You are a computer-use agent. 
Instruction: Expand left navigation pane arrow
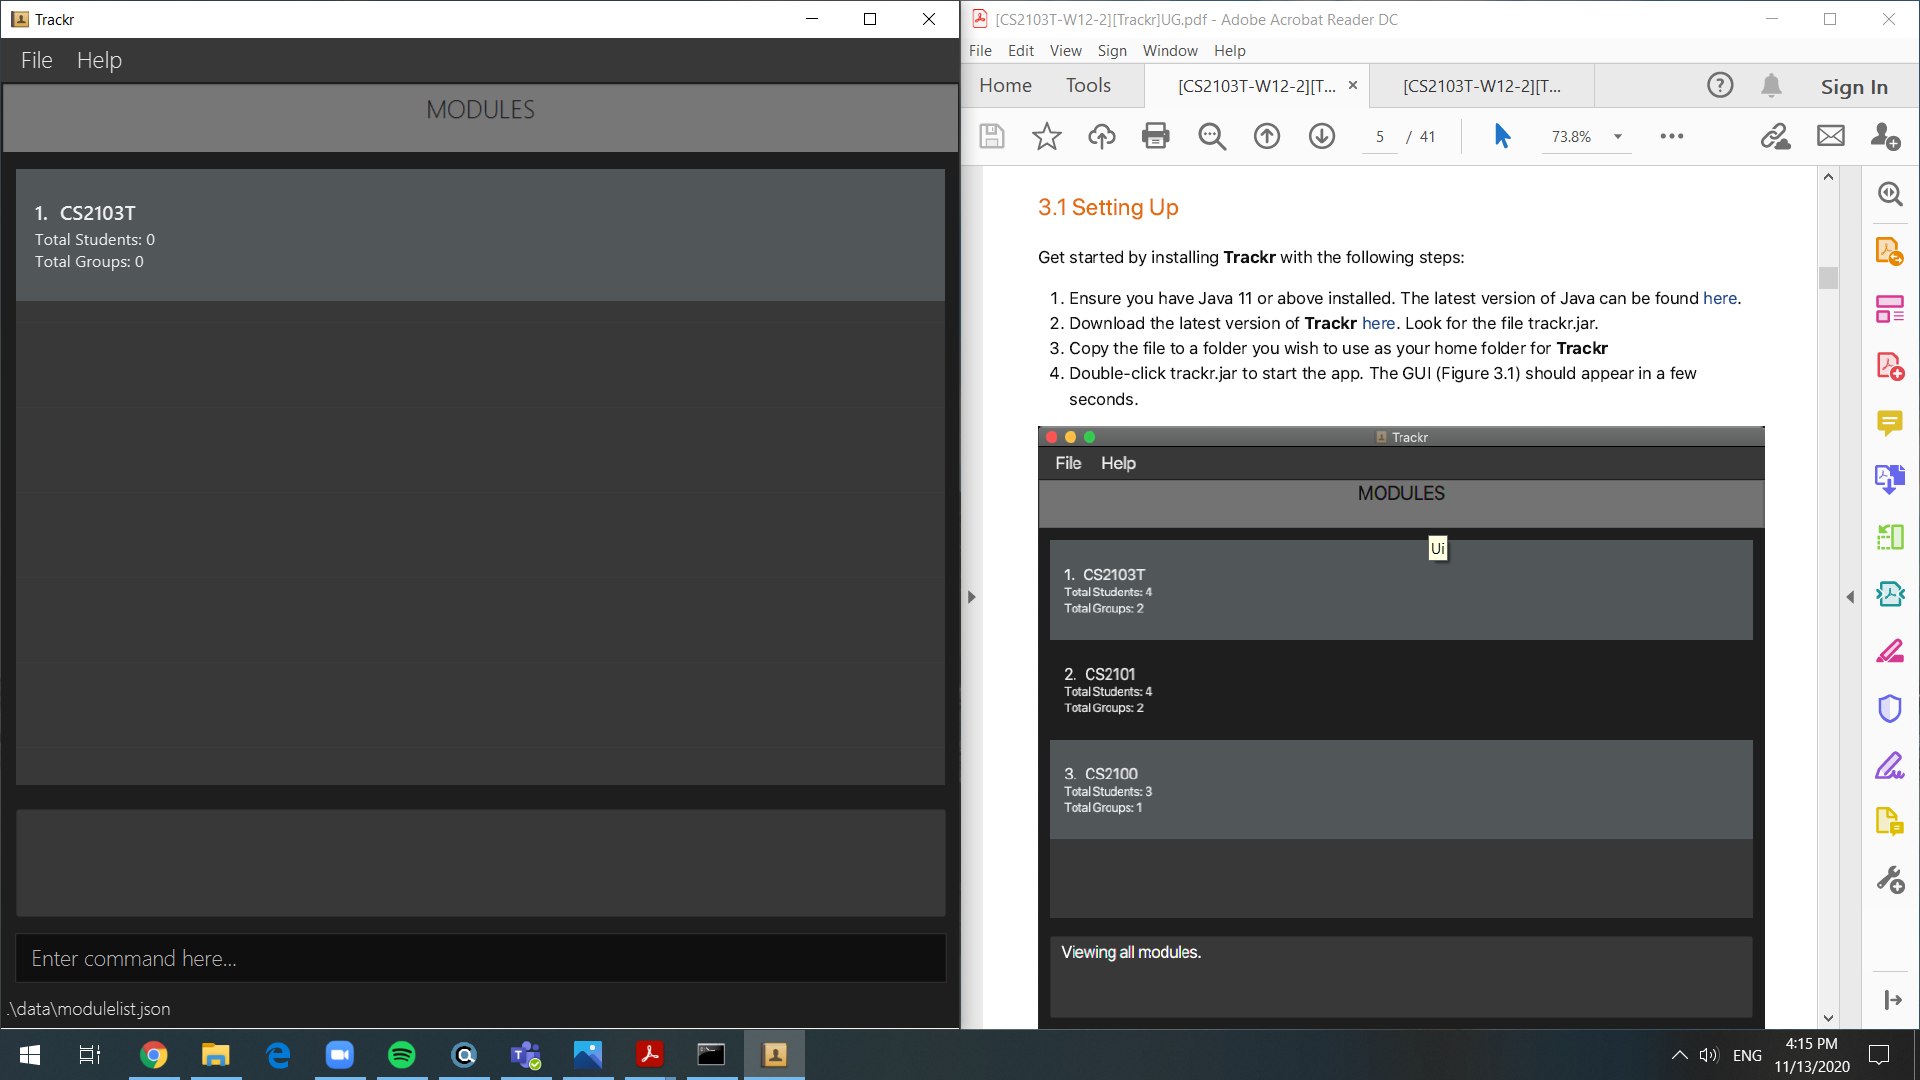click(x=971, y=597)
